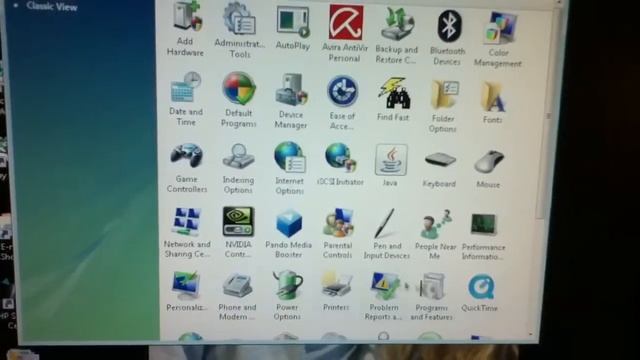This screenshot has height=360, width=640.
Task: Launch Device Manager
Action: (291, 91)
